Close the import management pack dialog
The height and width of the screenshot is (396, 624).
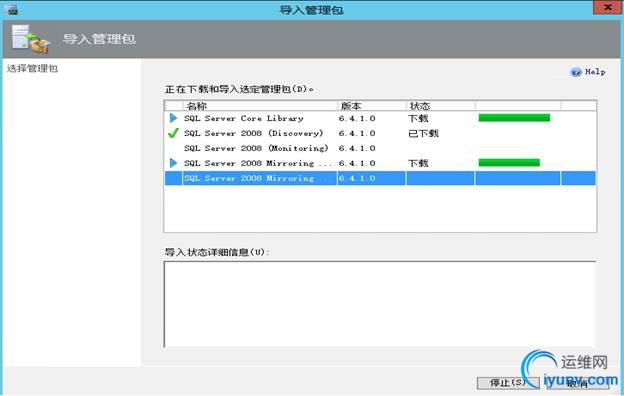pyautogui.click(x=607, y=8)
